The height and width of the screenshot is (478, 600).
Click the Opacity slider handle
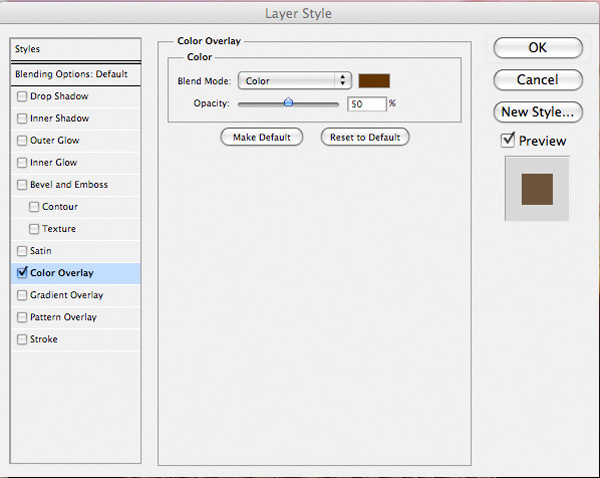point(289,102)
